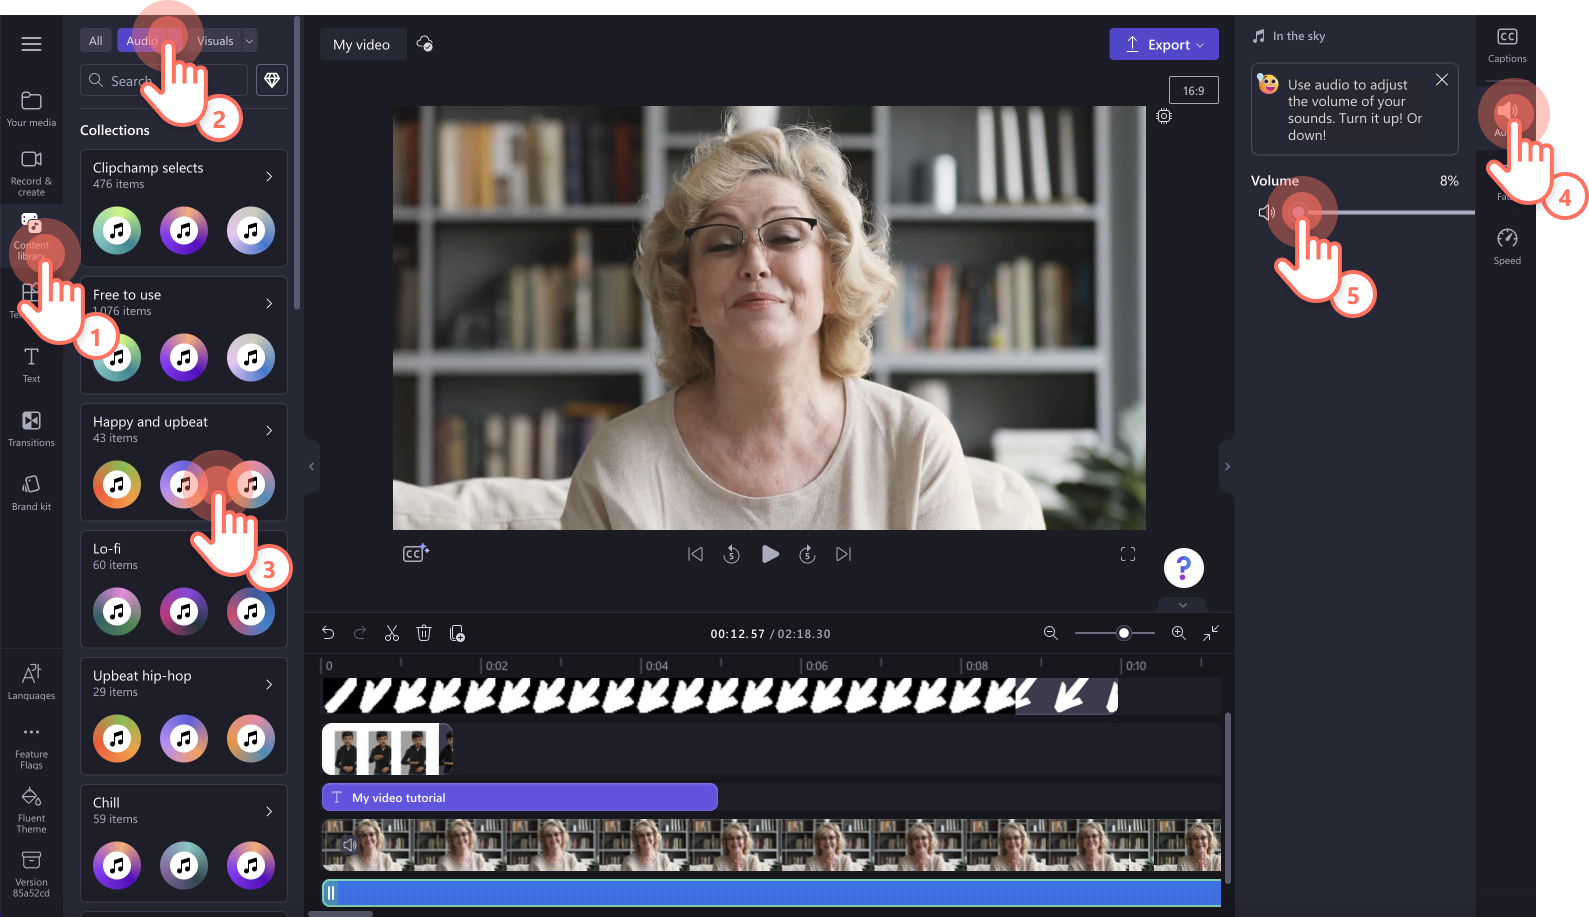Viewport: 1589px width, 917px height.
Task: Rename the My video title
Action: coord(362,44)
